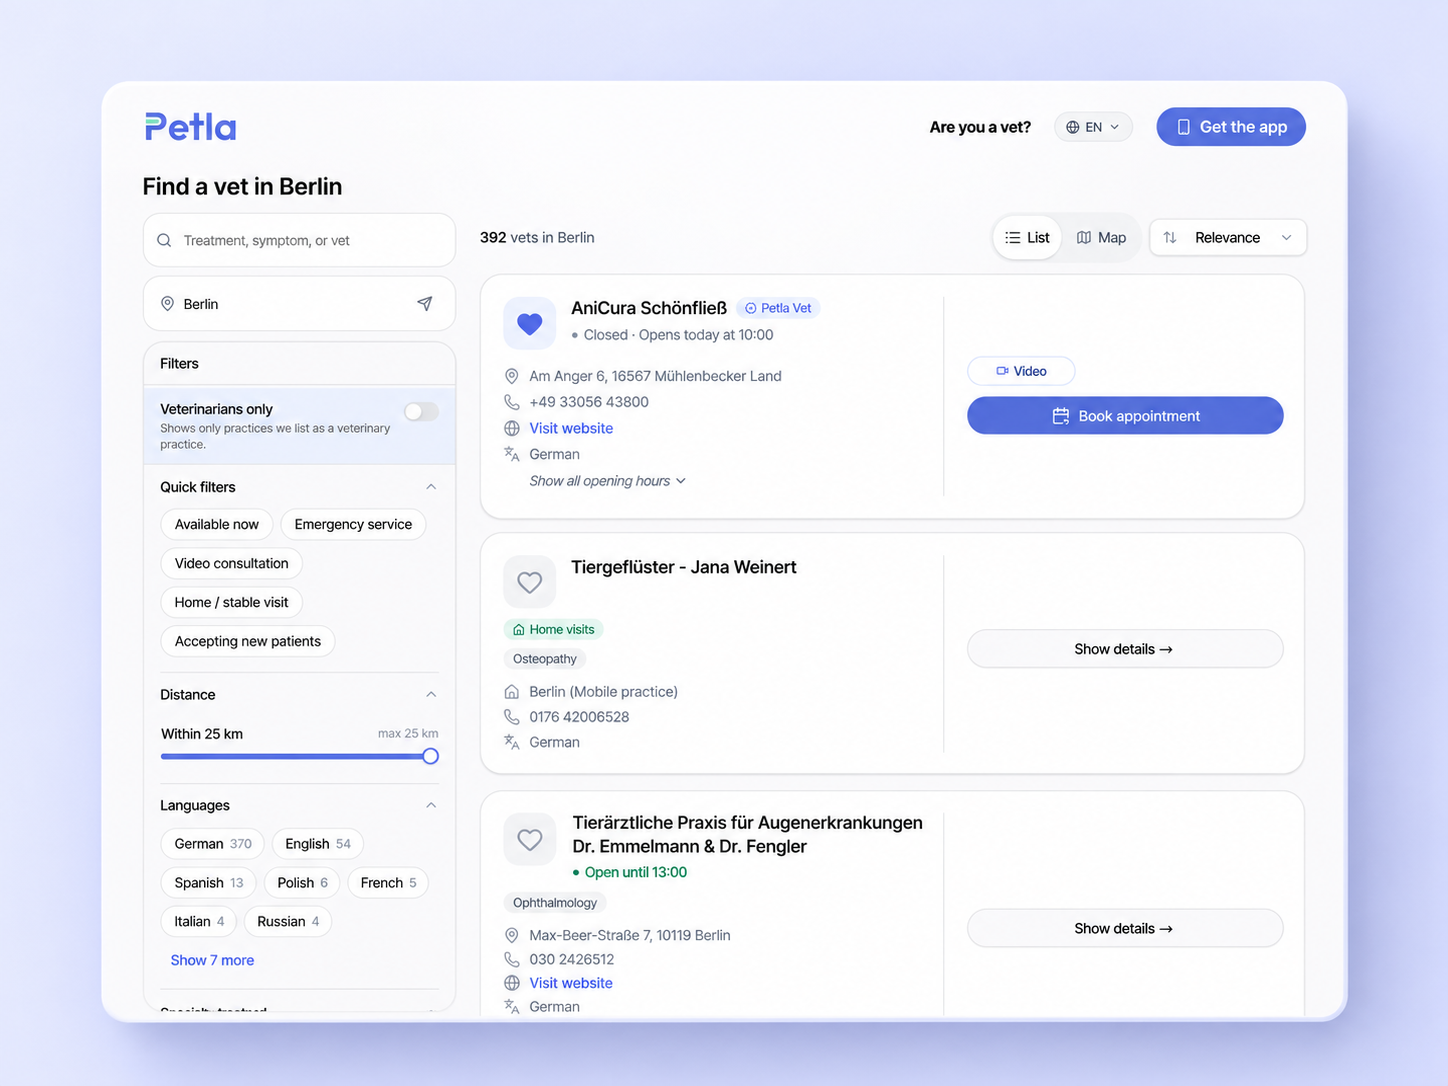Use the current location arrow icon in Berlin field
Image resolution: width=1448 pixels, height=1086 pixels.
[425, 304]
